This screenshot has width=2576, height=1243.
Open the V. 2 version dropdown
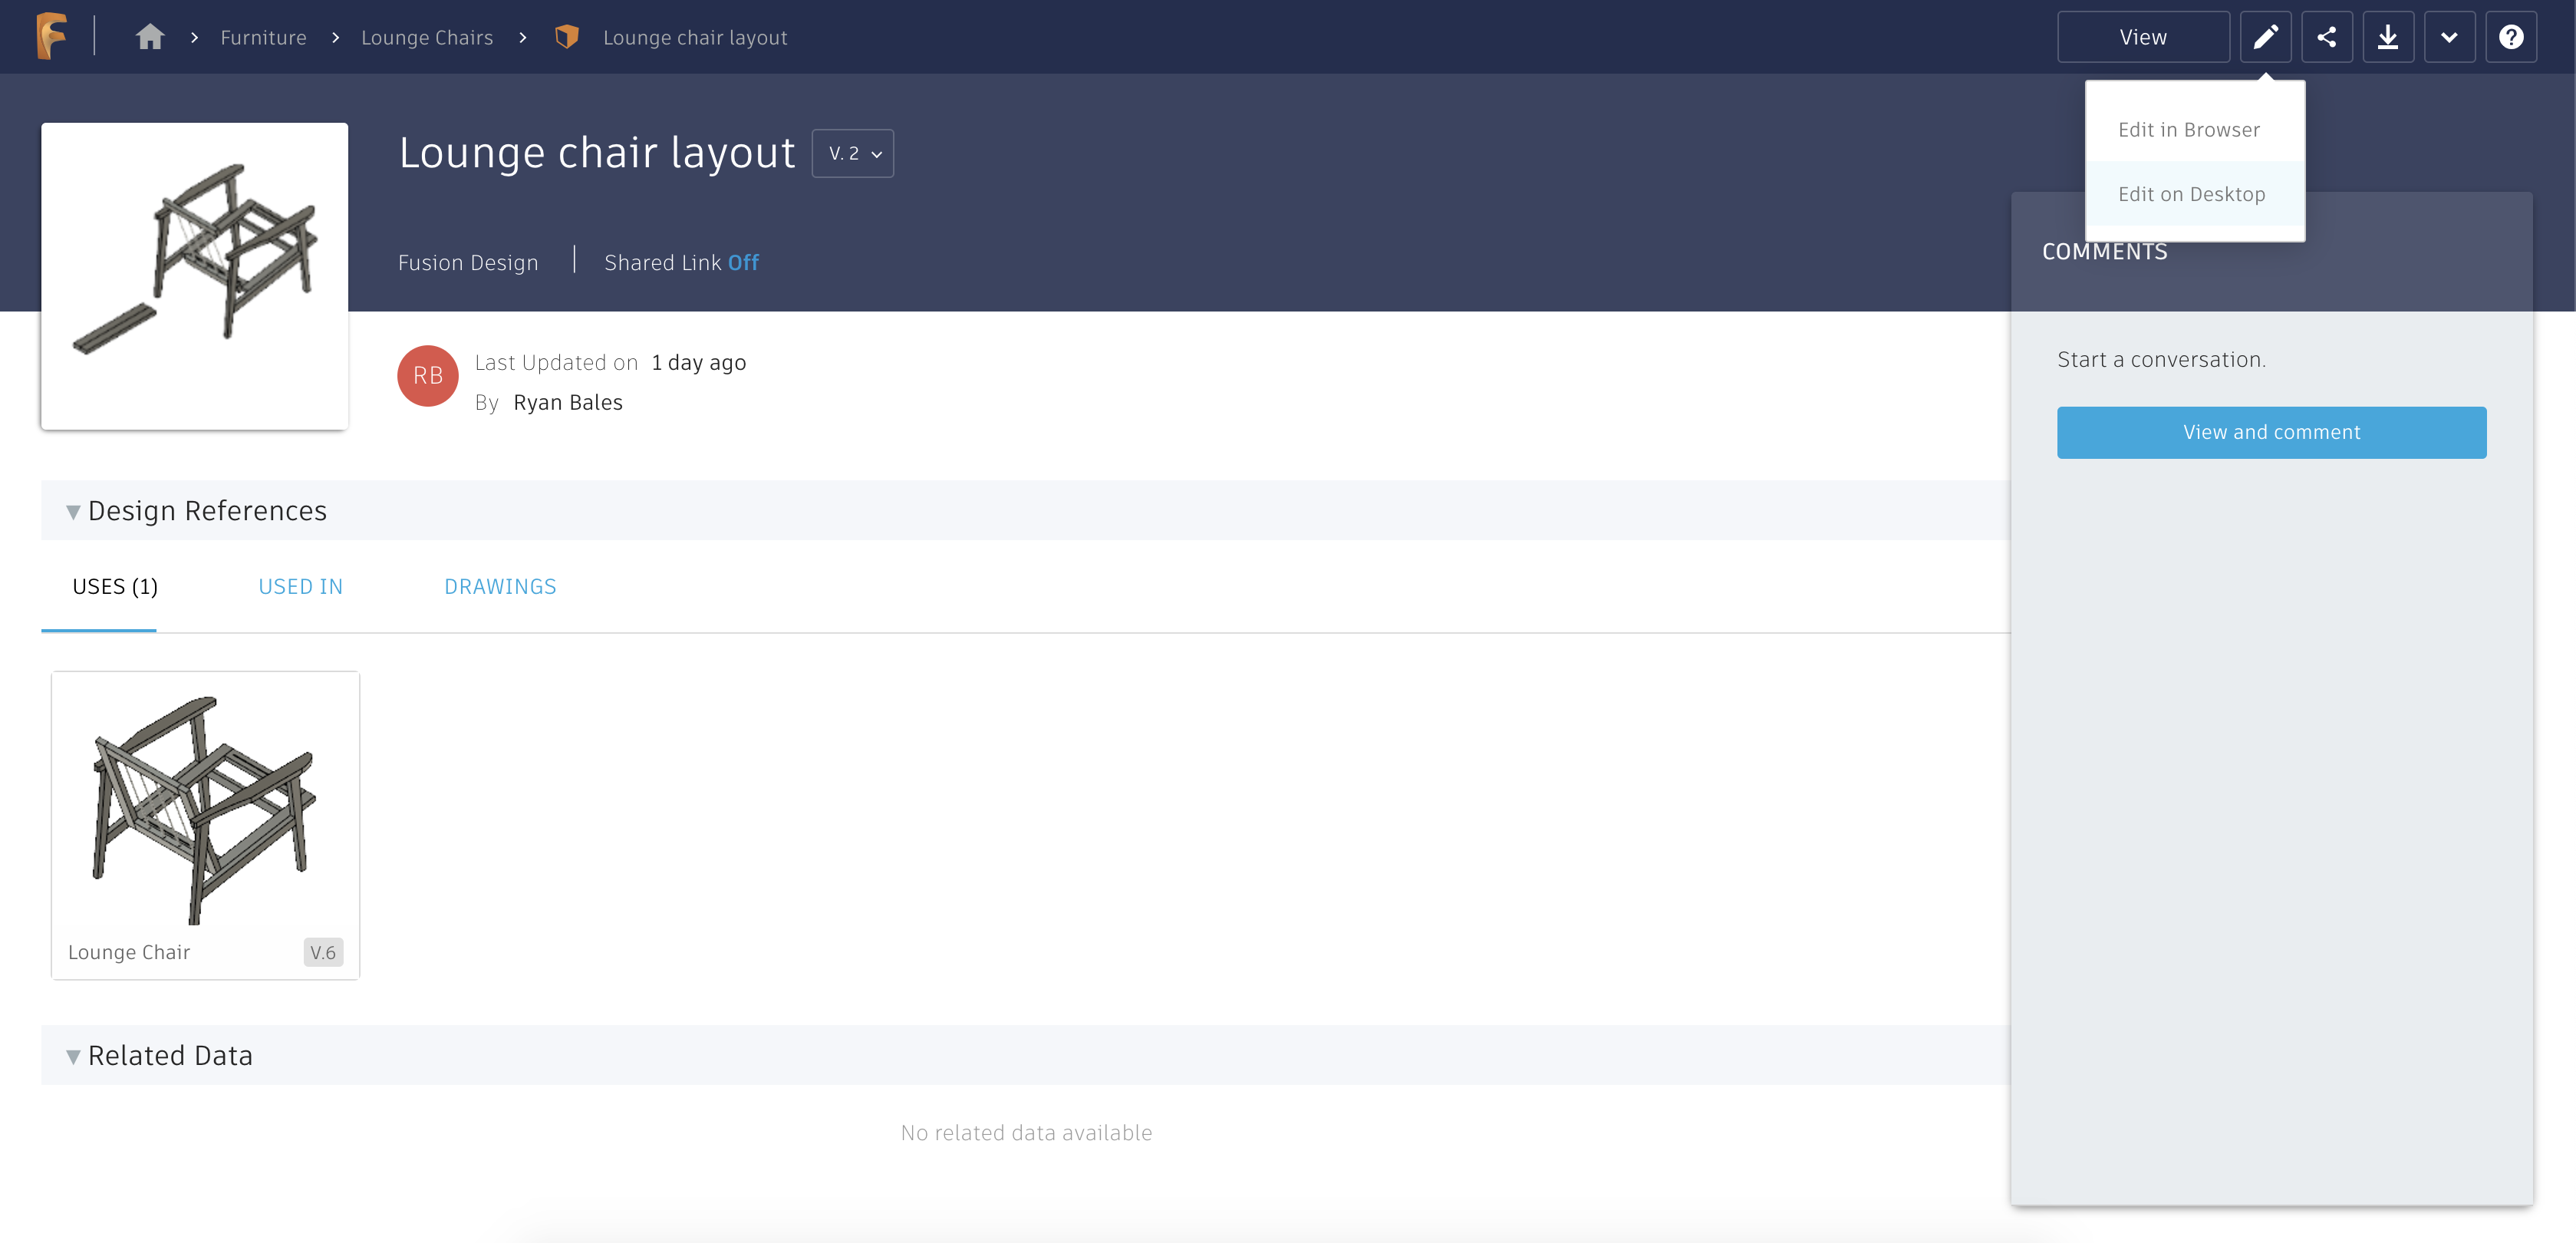(x=853, y=153)
